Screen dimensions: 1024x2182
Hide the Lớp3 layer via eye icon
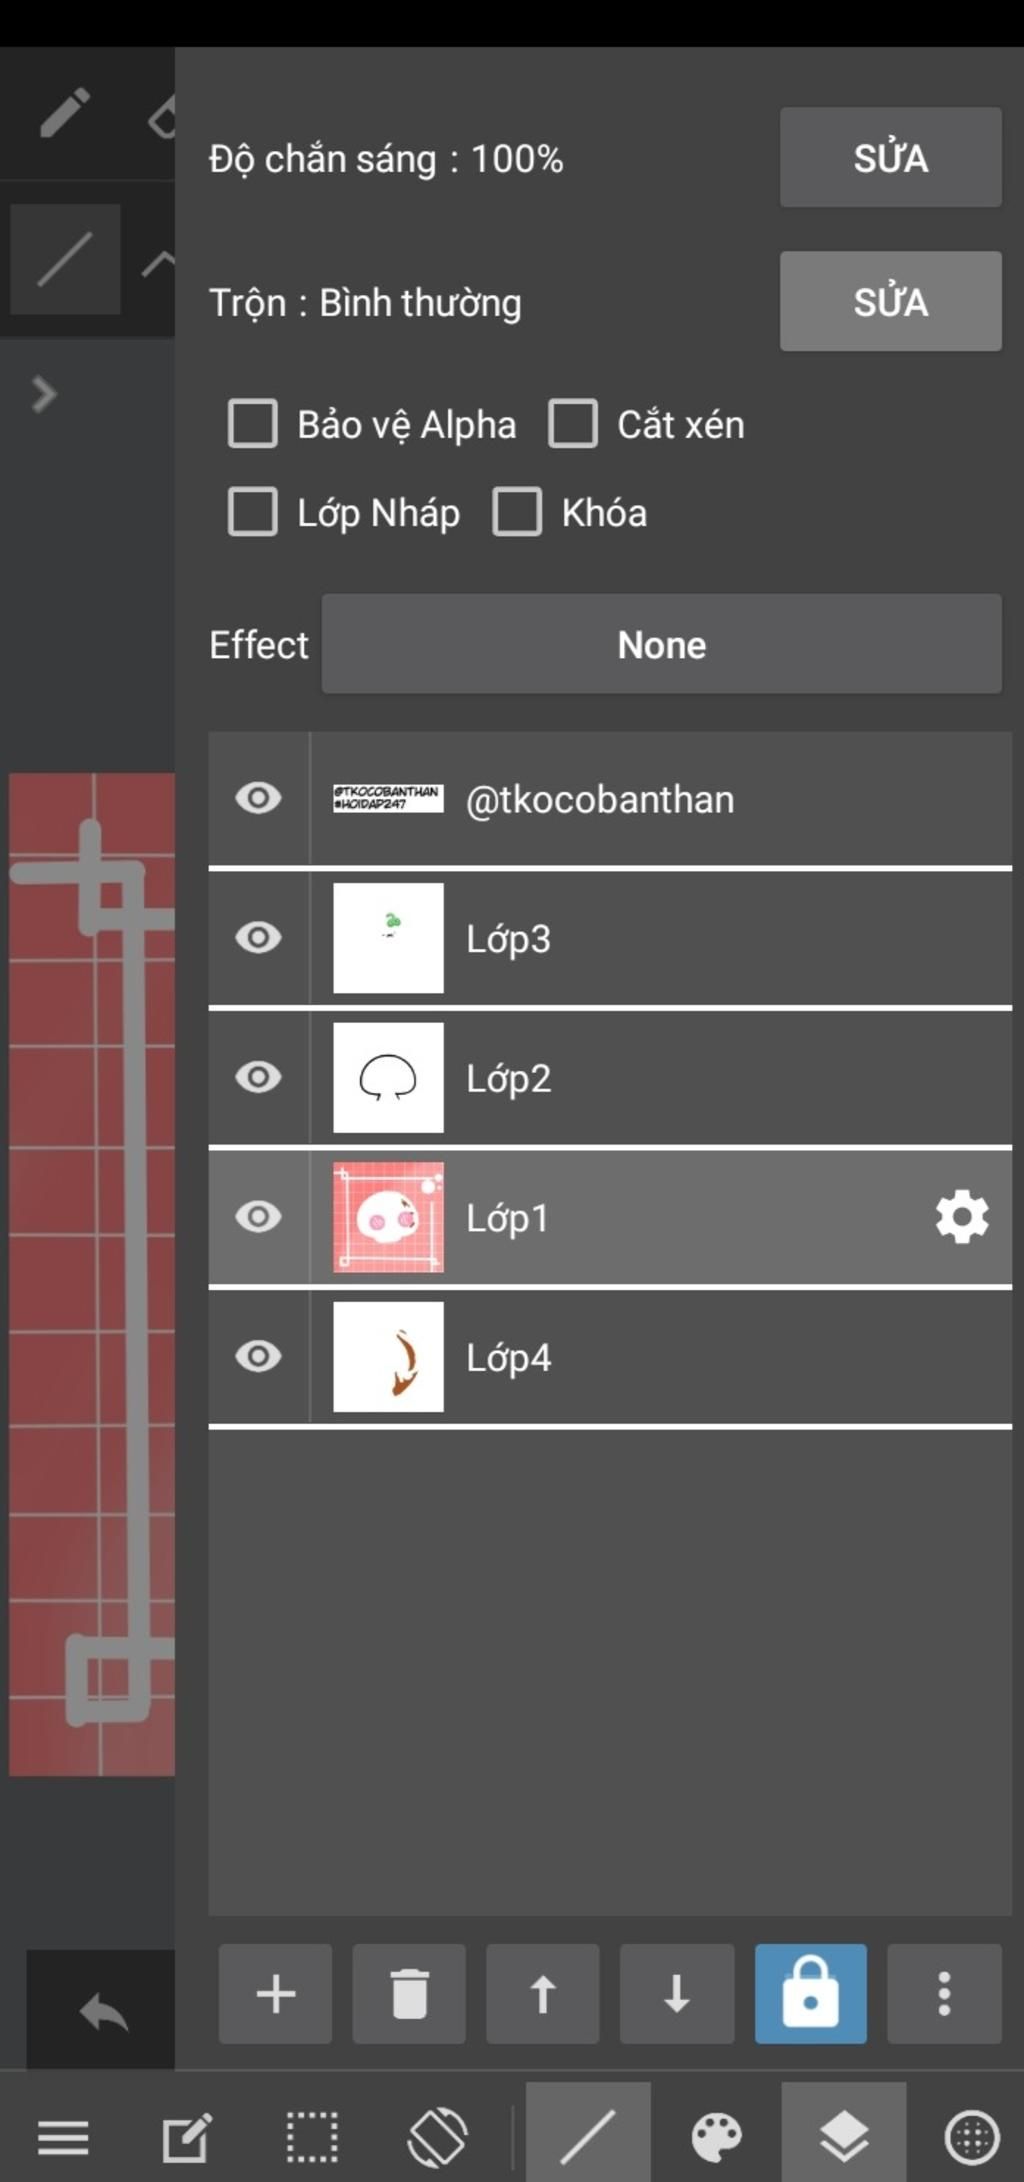pos(258,937)
